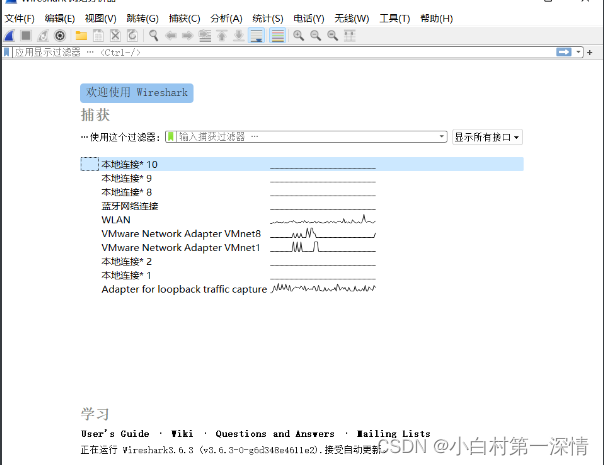
Task: Open the Questions and Answers link
Action: point(275,433)
